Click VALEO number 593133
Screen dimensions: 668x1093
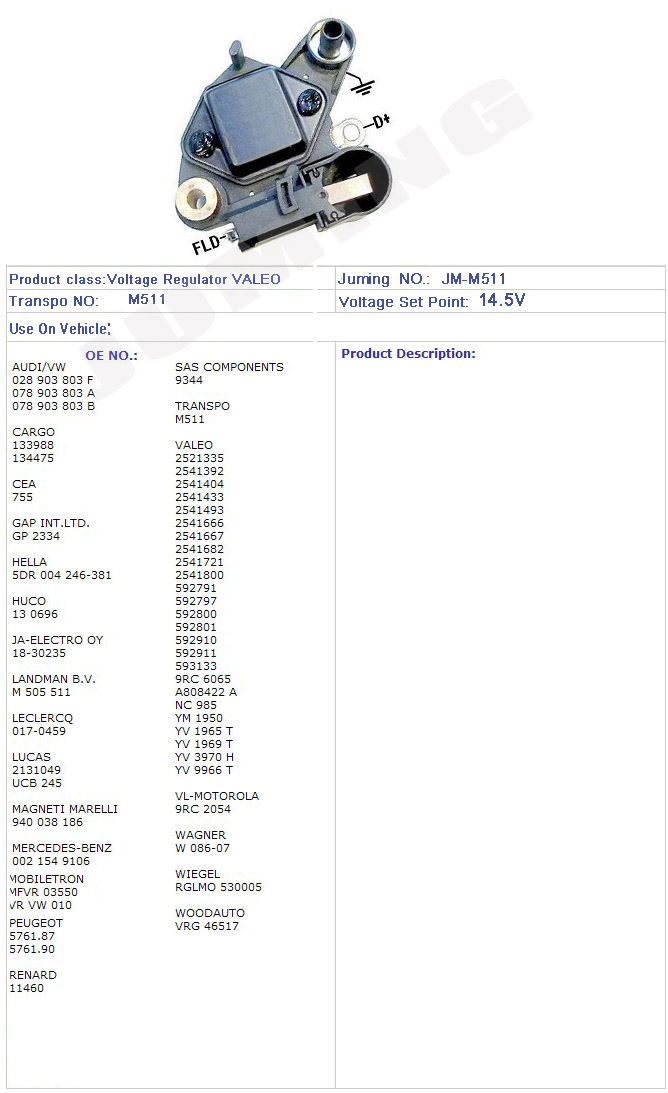point(196,666)
